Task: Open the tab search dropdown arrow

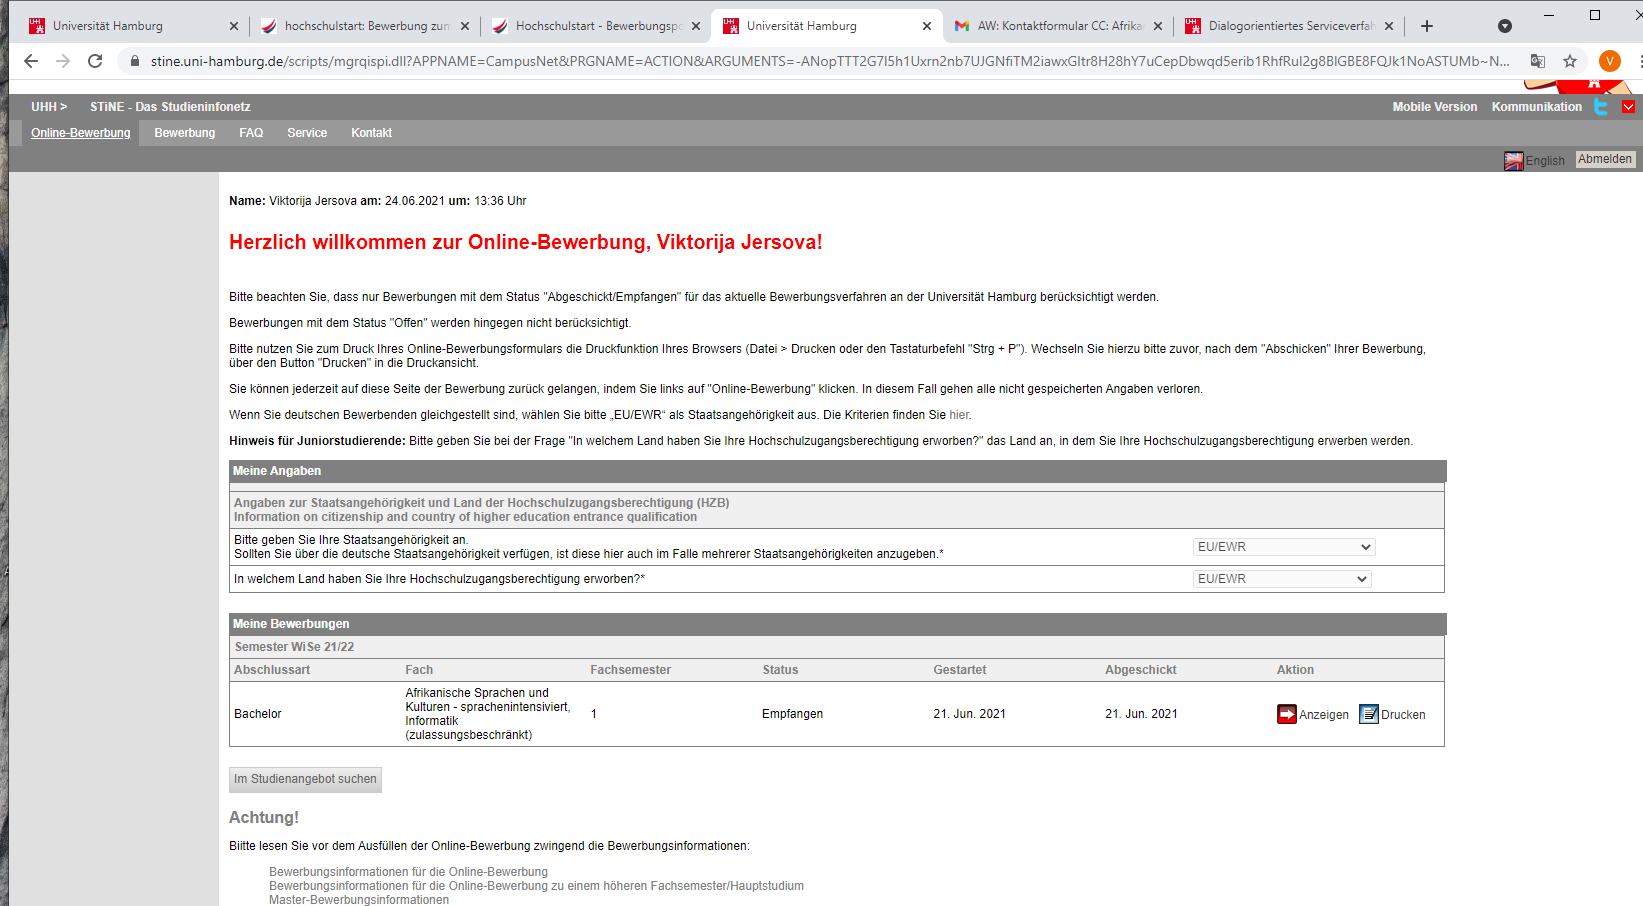Action: (x=1504, y=26)
